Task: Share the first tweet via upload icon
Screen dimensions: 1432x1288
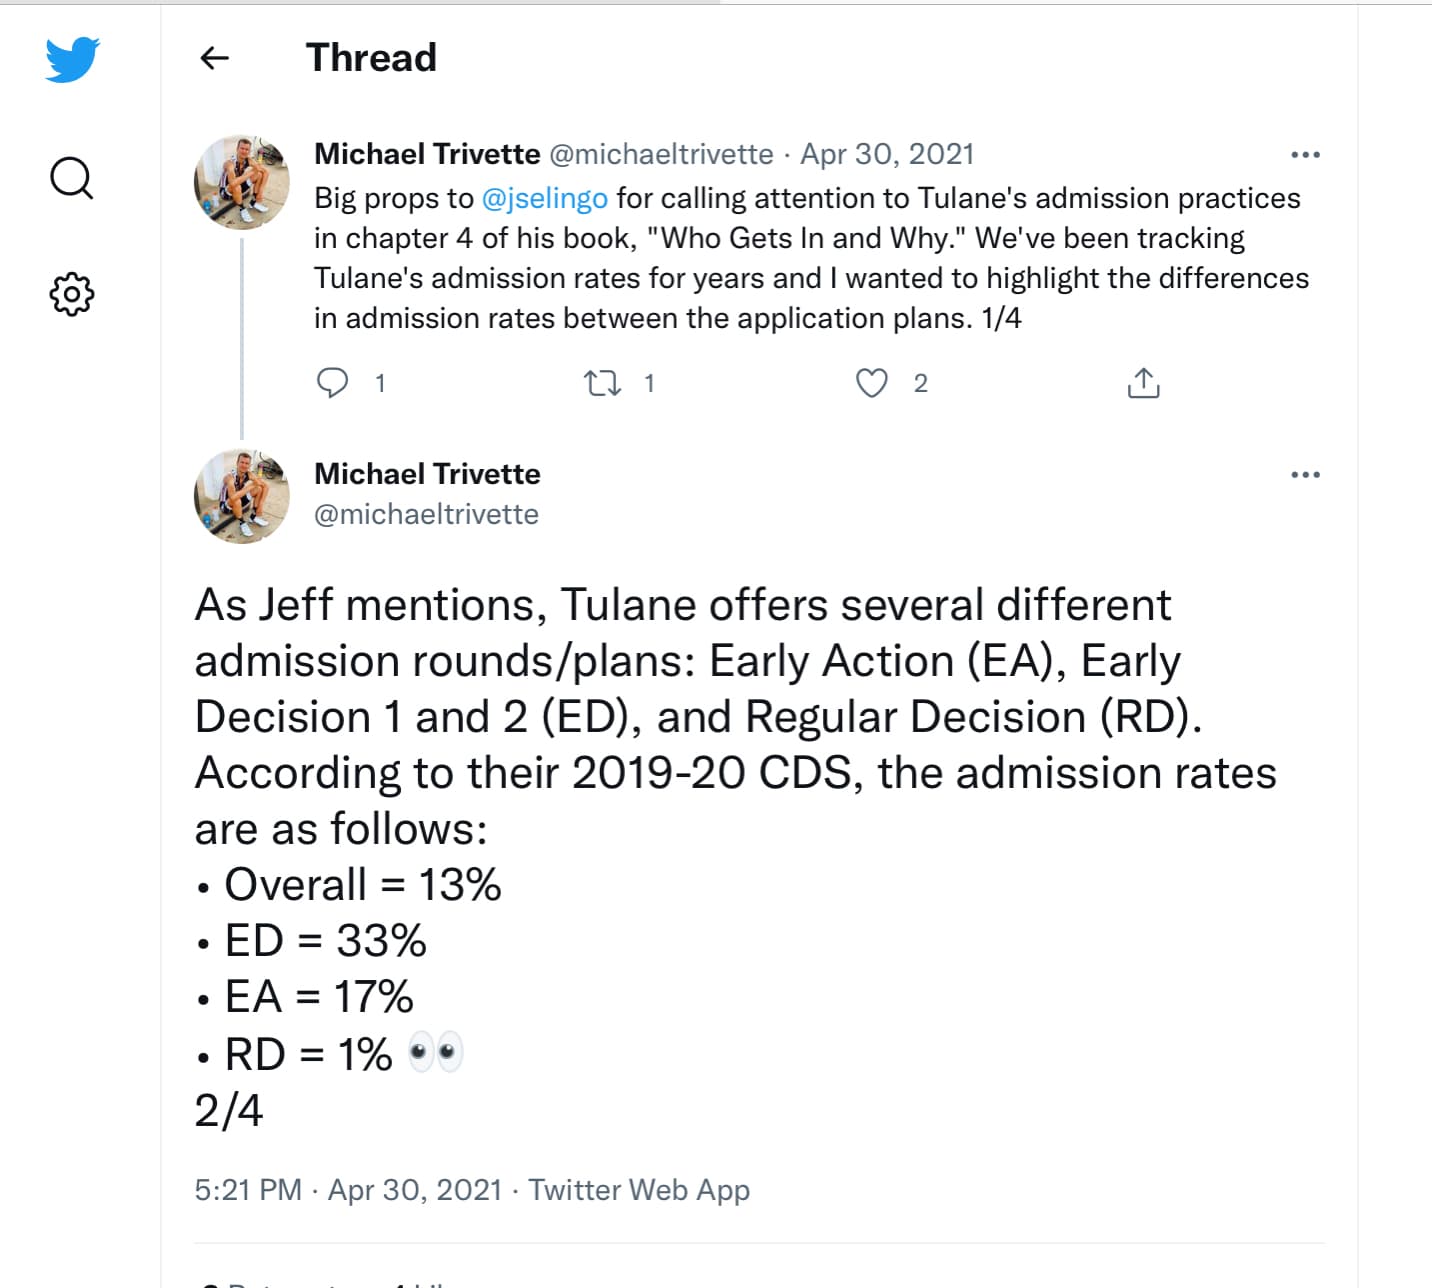Action: (1143, 383)
